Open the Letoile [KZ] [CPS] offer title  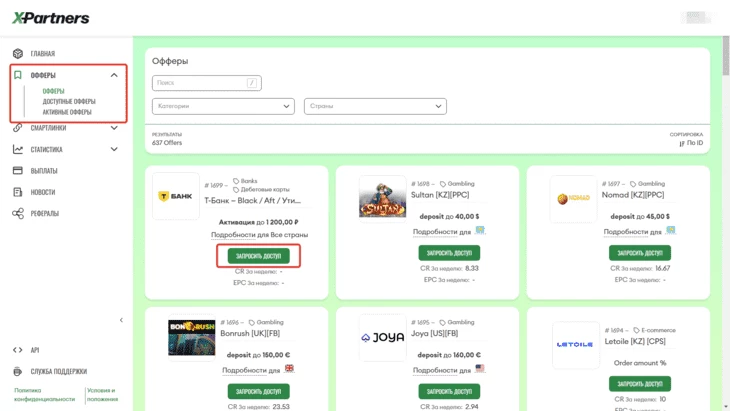click(635, 342)
